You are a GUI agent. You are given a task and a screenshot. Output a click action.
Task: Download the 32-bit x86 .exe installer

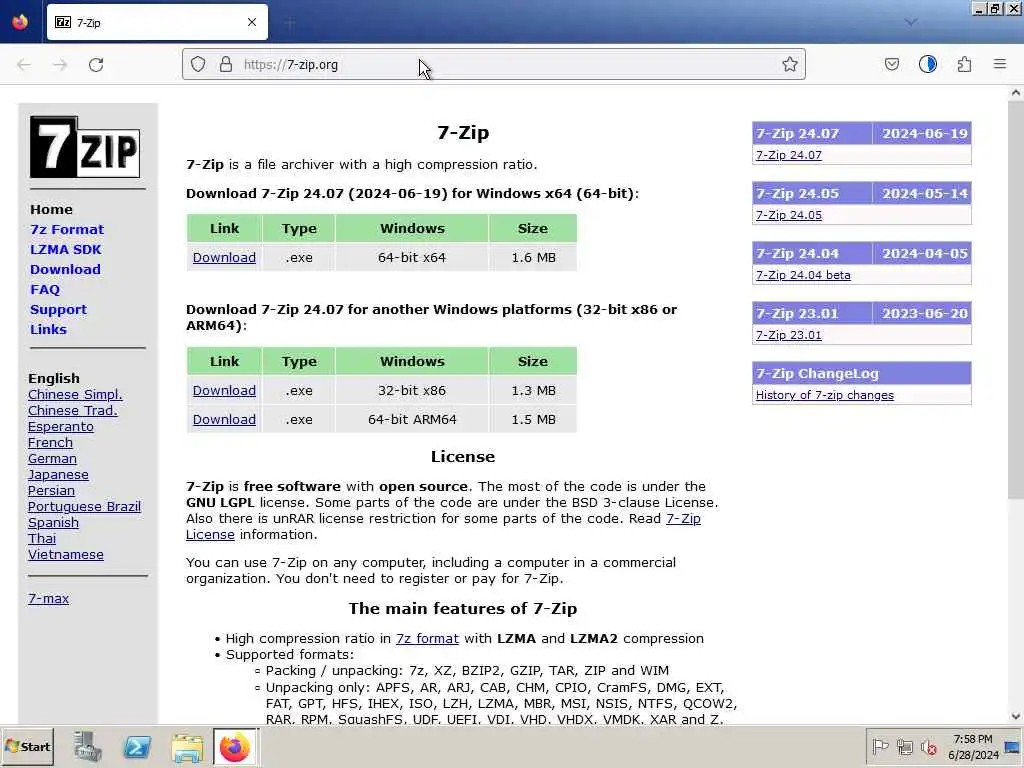(224, 391)
